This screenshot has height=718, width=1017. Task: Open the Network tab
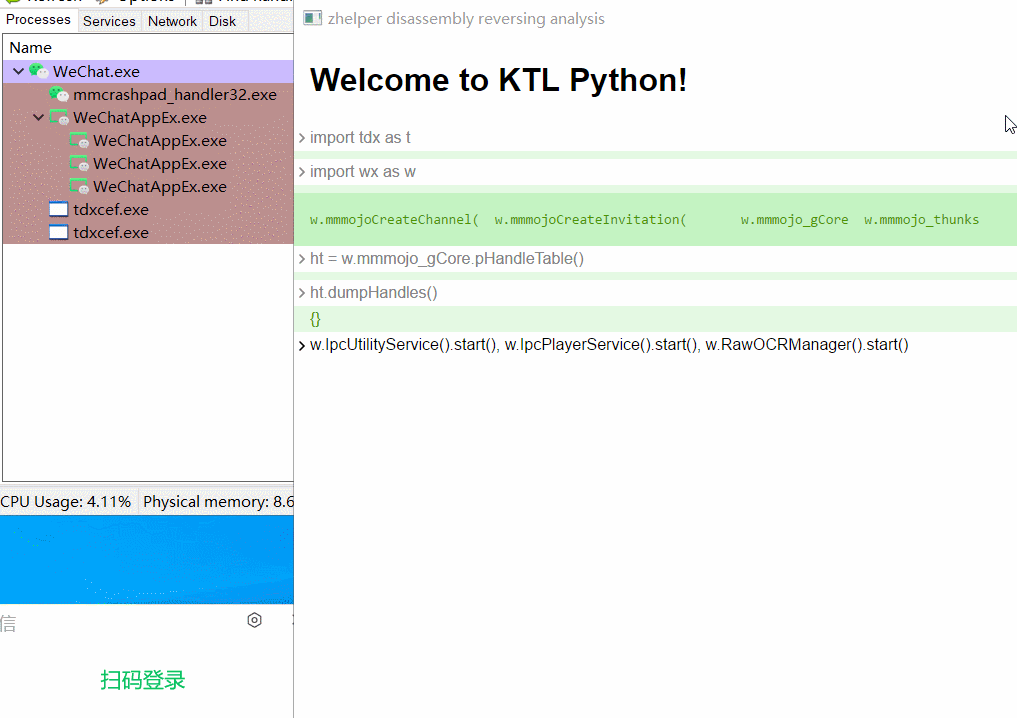[x=172, y=21]
